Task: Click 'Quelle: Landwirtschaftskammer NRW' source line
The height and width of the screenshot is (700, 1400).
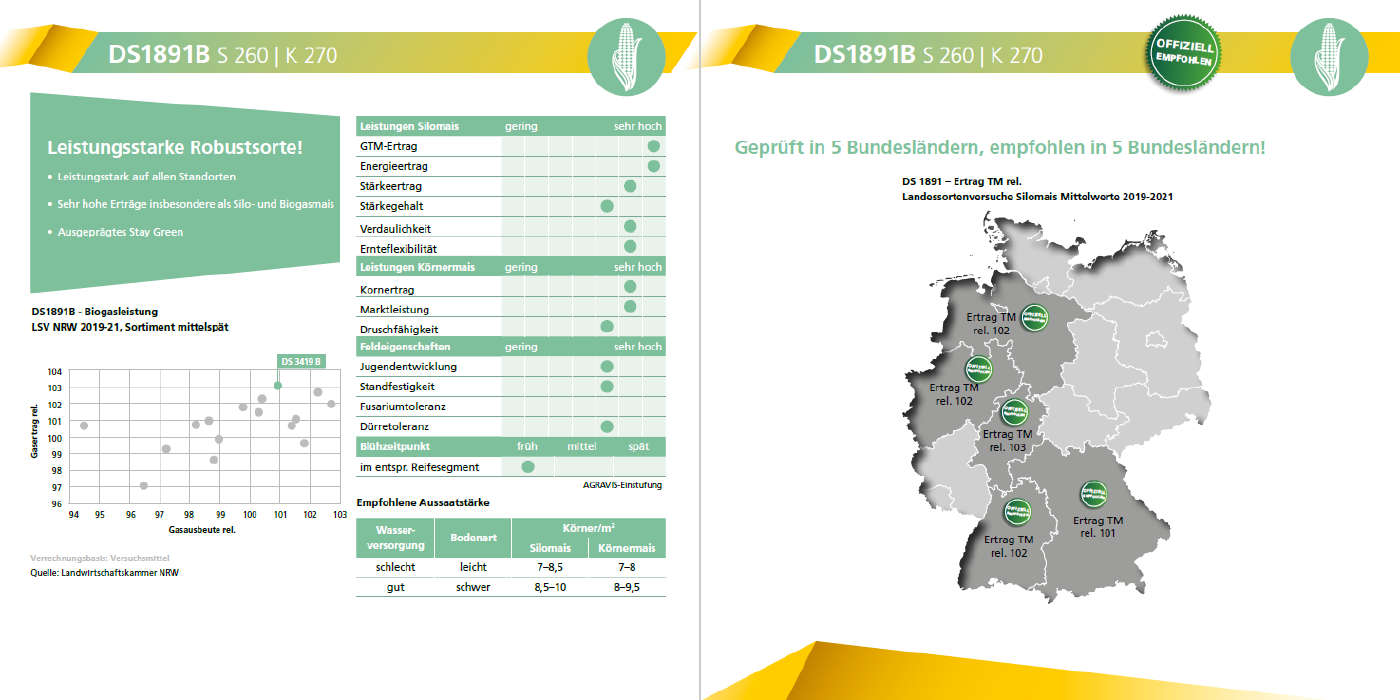Action: (x=105, y=573)
